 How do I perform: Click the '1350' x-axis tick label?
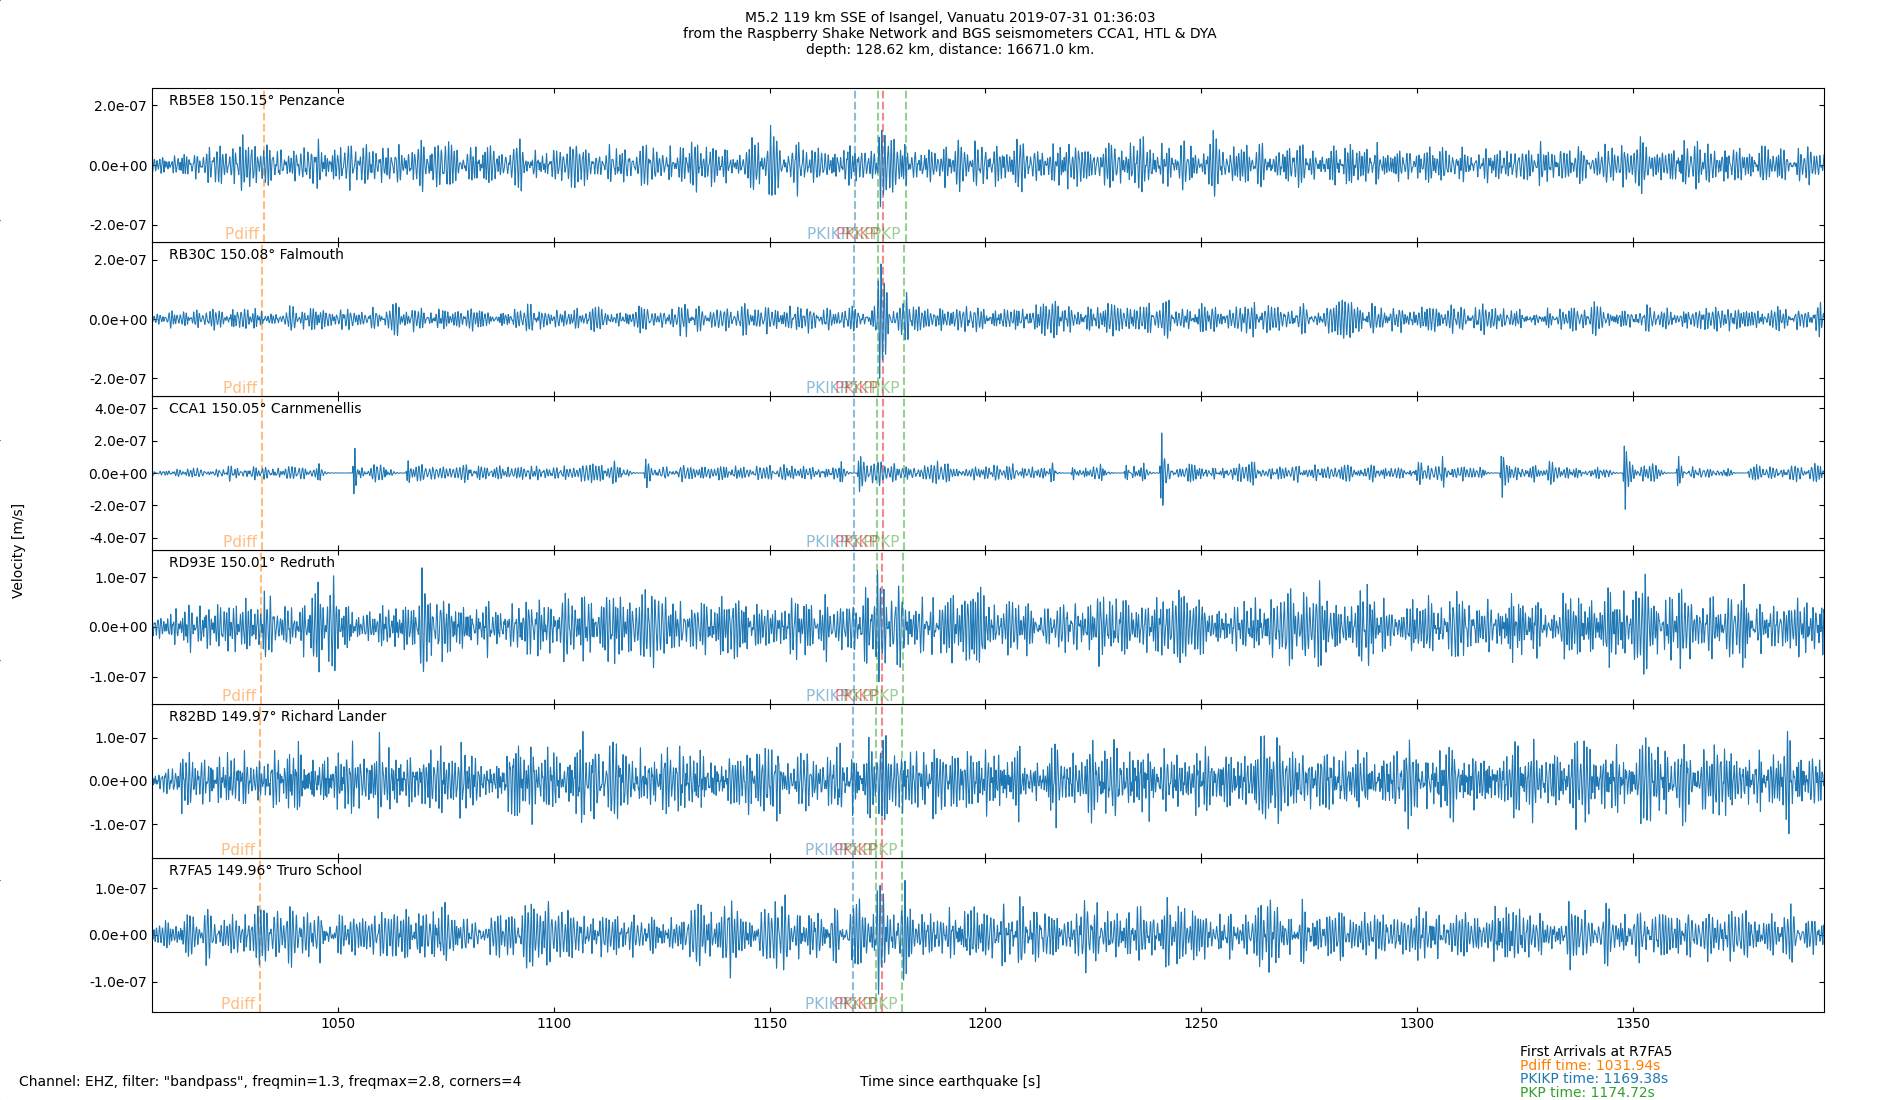[1633, 1023]
